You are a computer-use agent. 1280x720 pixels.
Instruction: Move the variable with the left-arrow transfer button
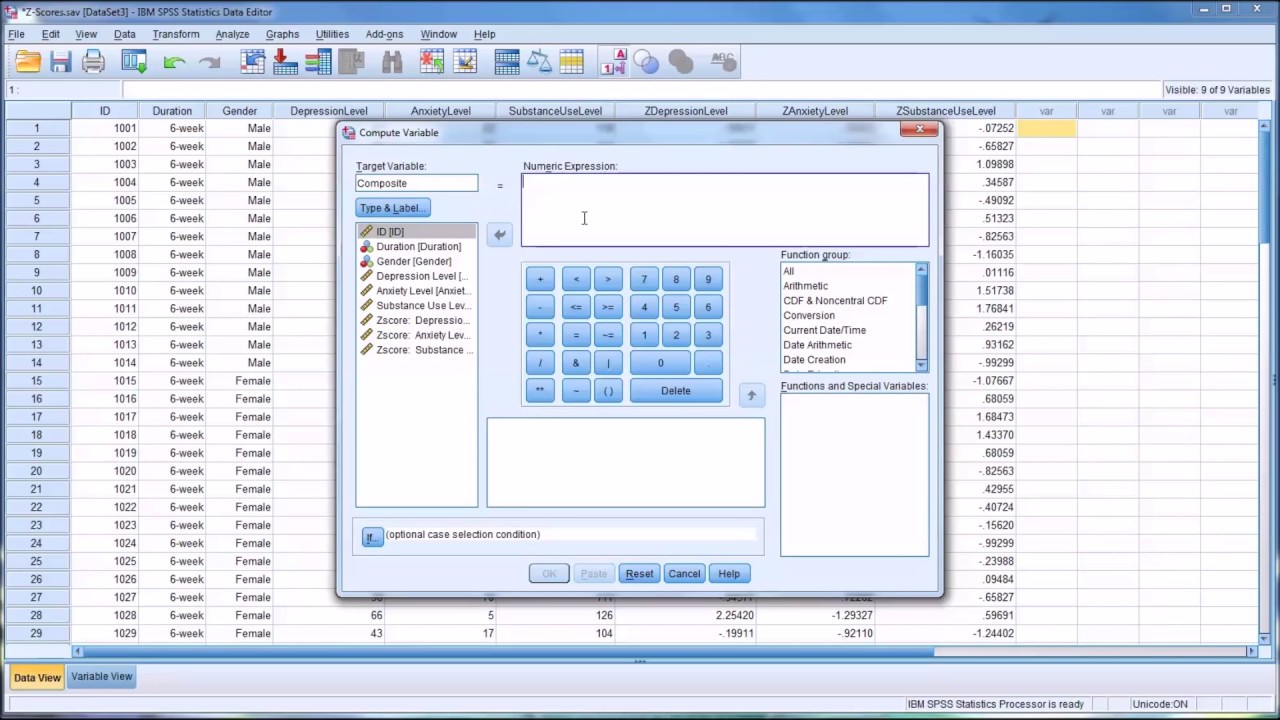tap(499, 235)
